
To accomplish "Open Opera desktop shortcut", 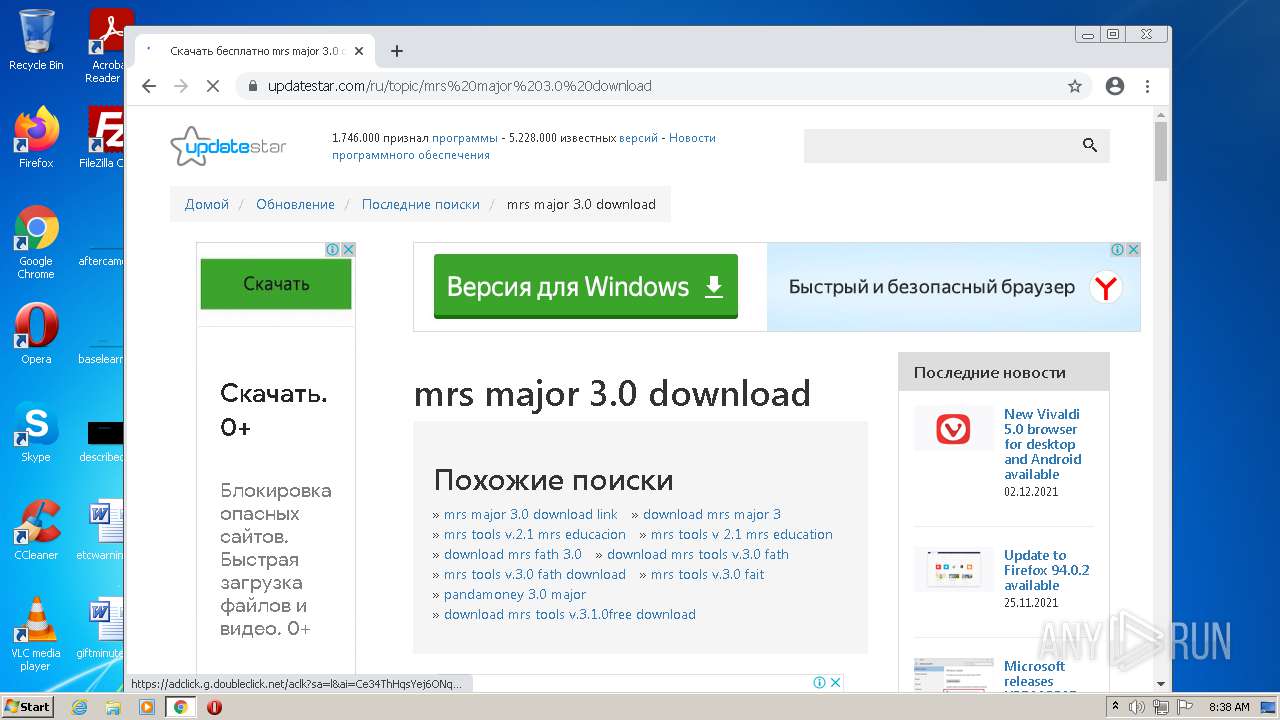I will 36,334.
